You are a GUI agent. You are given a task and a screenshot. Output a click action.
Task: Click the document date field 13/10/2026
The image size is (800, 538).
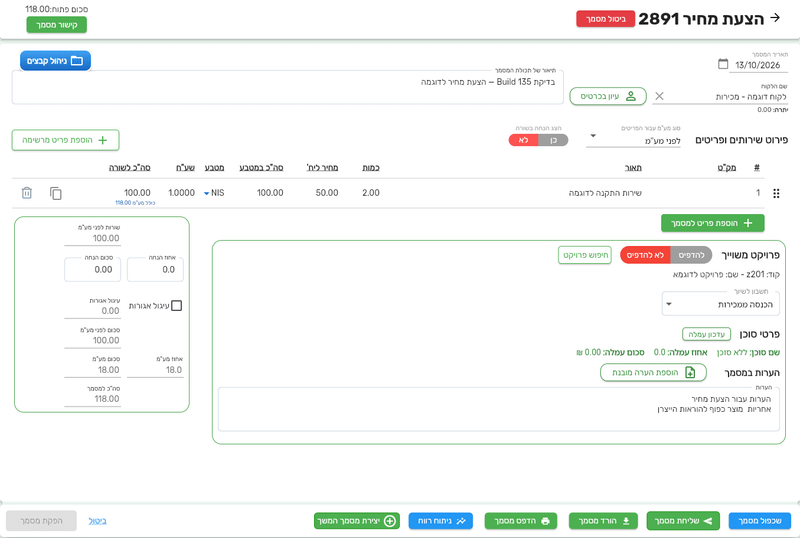coord(758,65)
